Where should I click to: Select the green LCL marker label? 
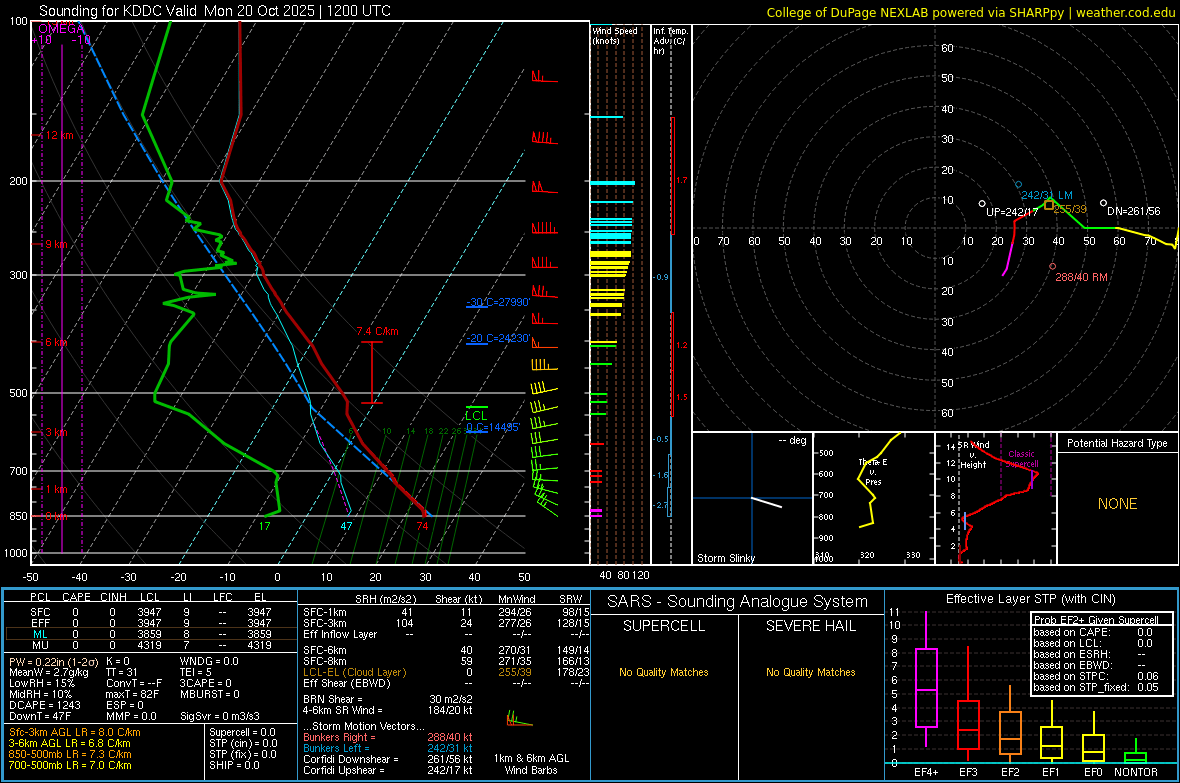click(476, 416)
